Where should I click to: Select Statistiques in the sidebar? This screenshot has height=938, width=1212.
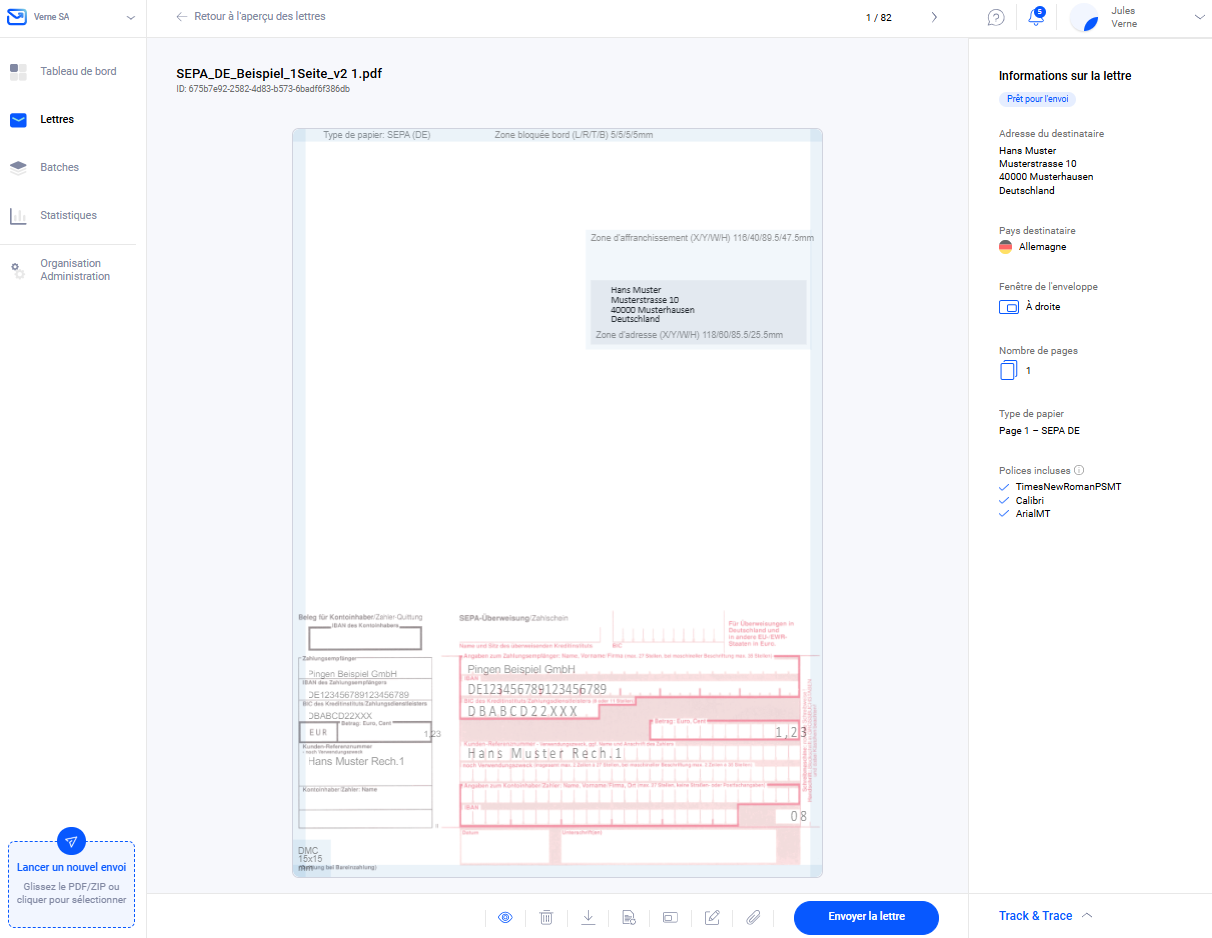pyautogui.click(x=68, y=215)
